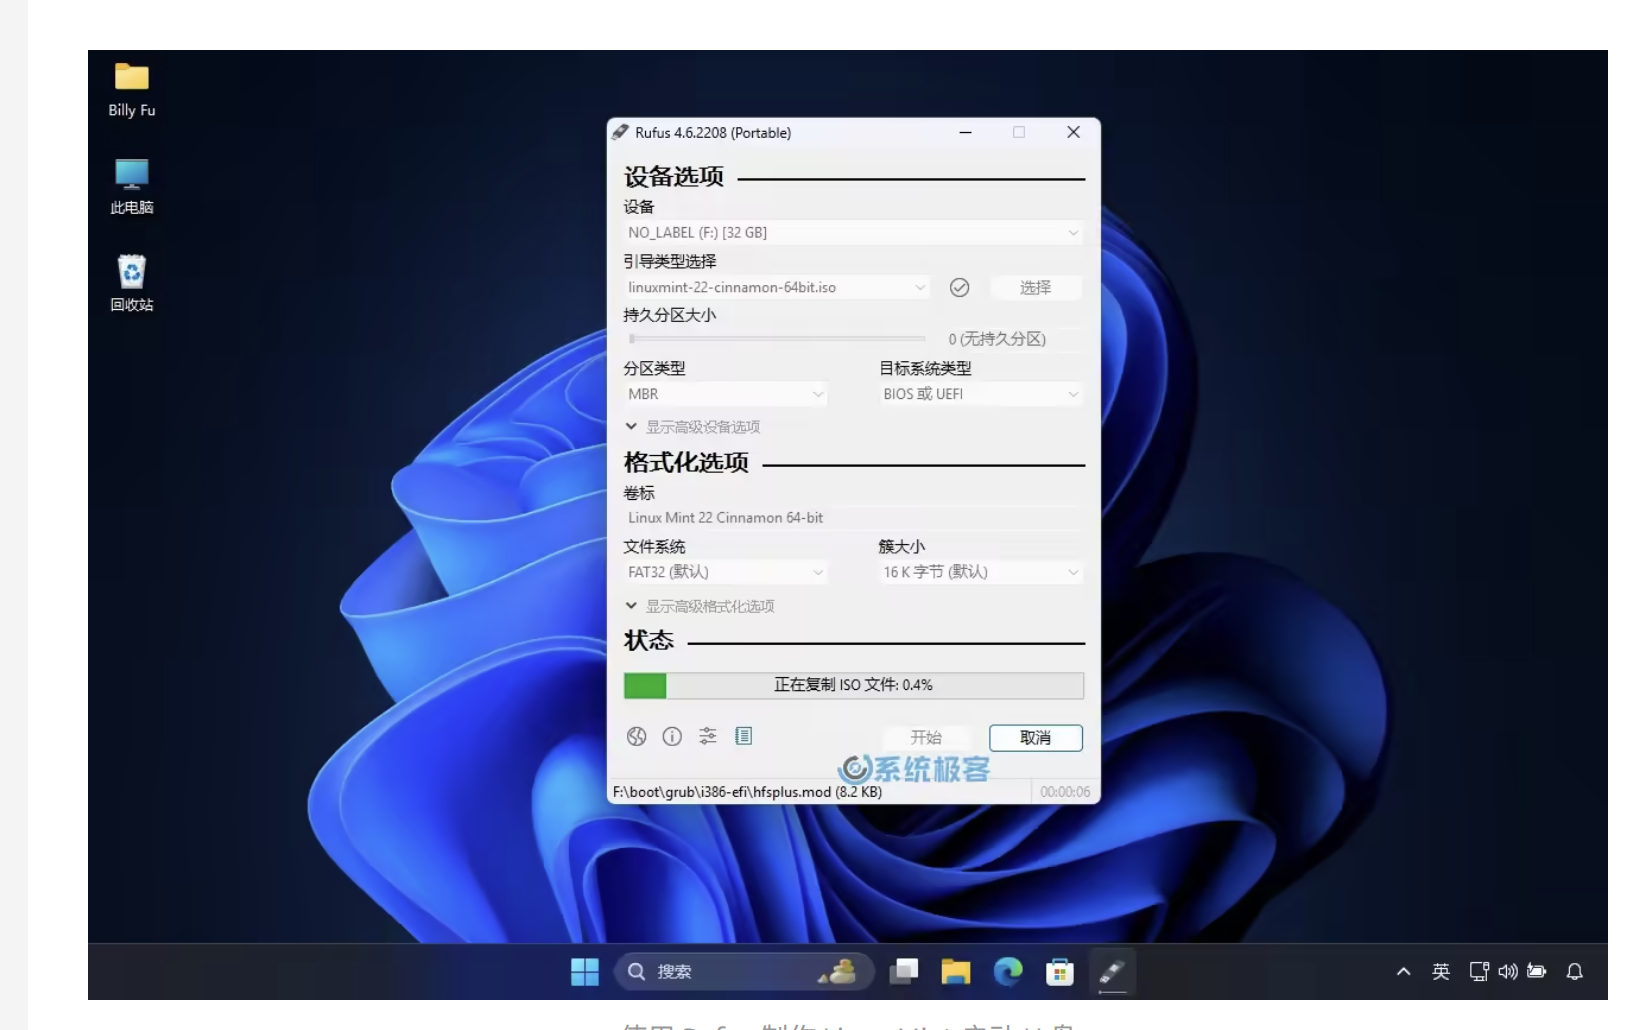Open the 设备 NO_LABEL (F:) dropdown
The height and width of the screenshot is (1030, 1640).
tap(853, 233)
